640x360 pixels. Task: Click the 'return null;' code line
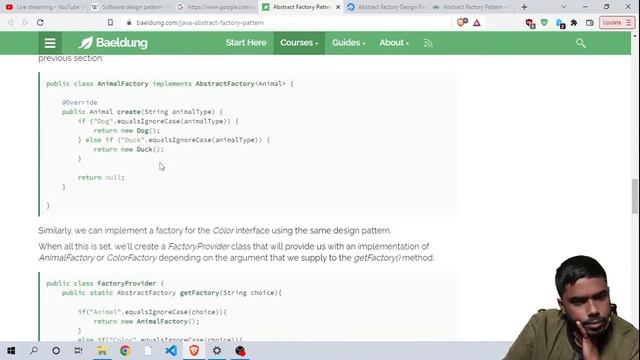(x=101, y=178)
